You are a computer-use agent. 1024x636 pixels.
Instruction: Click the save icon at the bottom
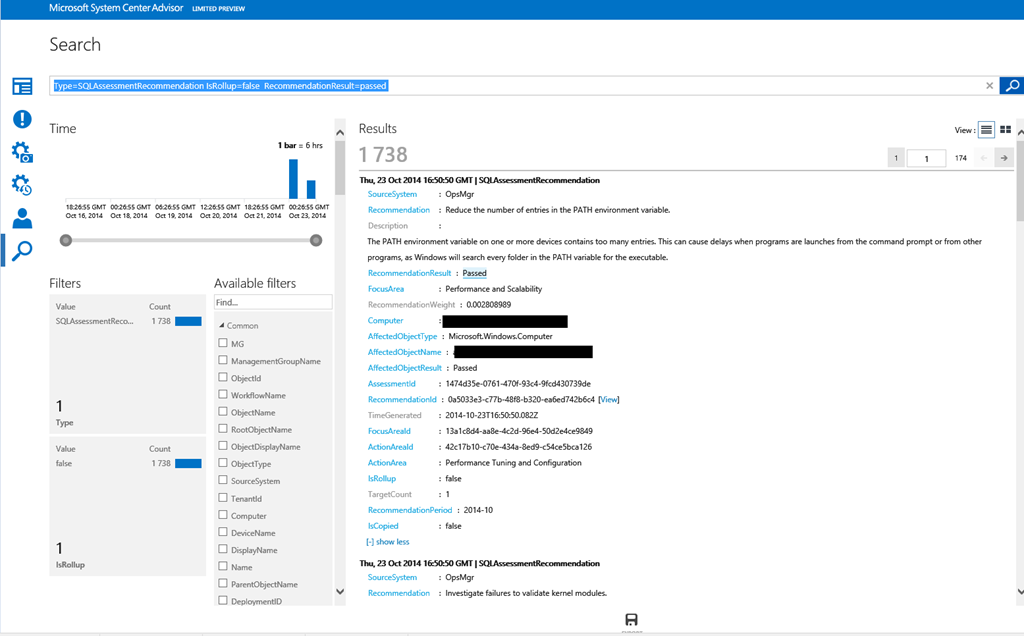click(x=631, y=620)
